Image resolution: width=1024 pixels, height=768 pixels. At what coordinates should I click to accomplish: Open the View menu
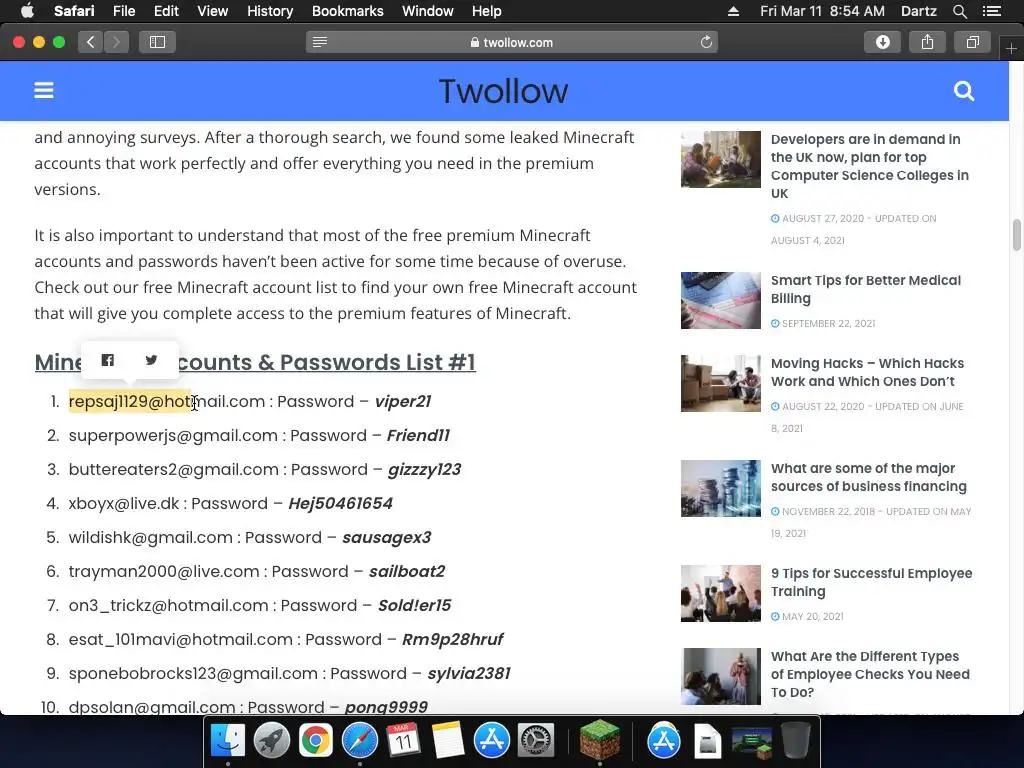pyautogui.click(x=213, y=11)
